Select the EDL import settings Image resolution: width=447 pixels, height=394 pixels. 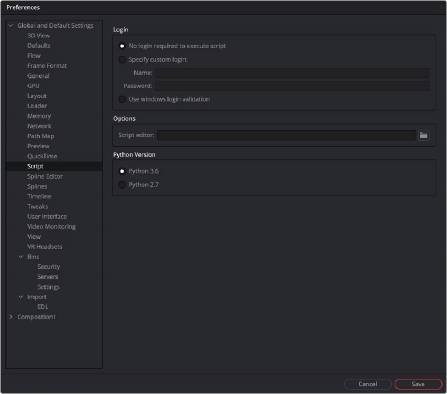tap(43, 307)
